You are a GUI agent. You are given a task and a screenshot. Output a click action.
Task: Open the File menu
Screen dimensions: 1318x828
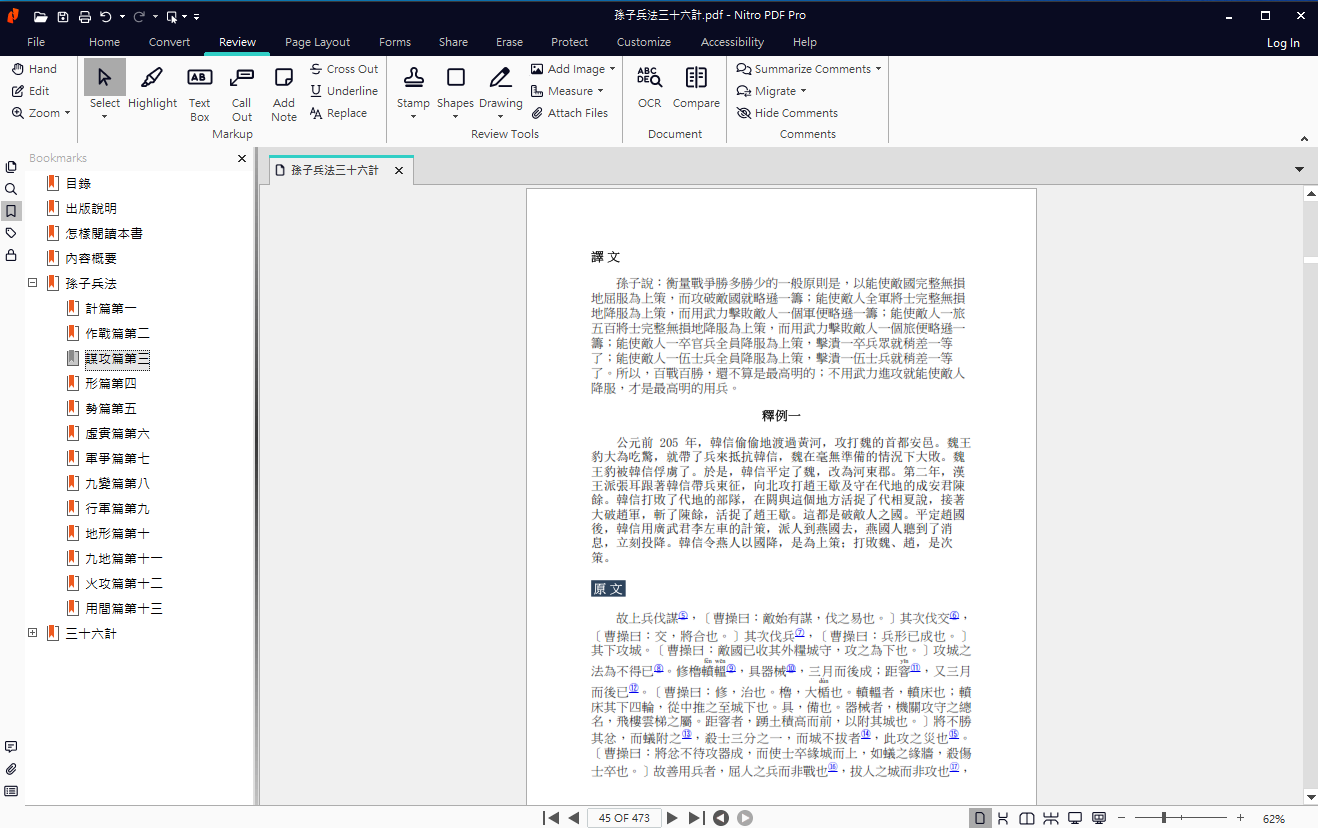(36, 42)
